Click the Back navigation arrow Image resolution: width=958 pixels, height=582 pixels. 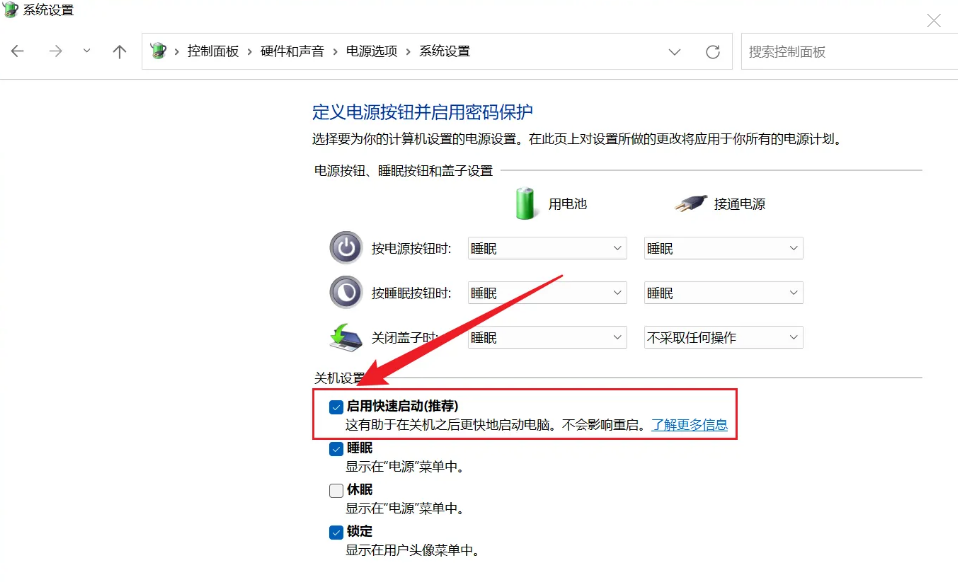(x=18, y=52)
